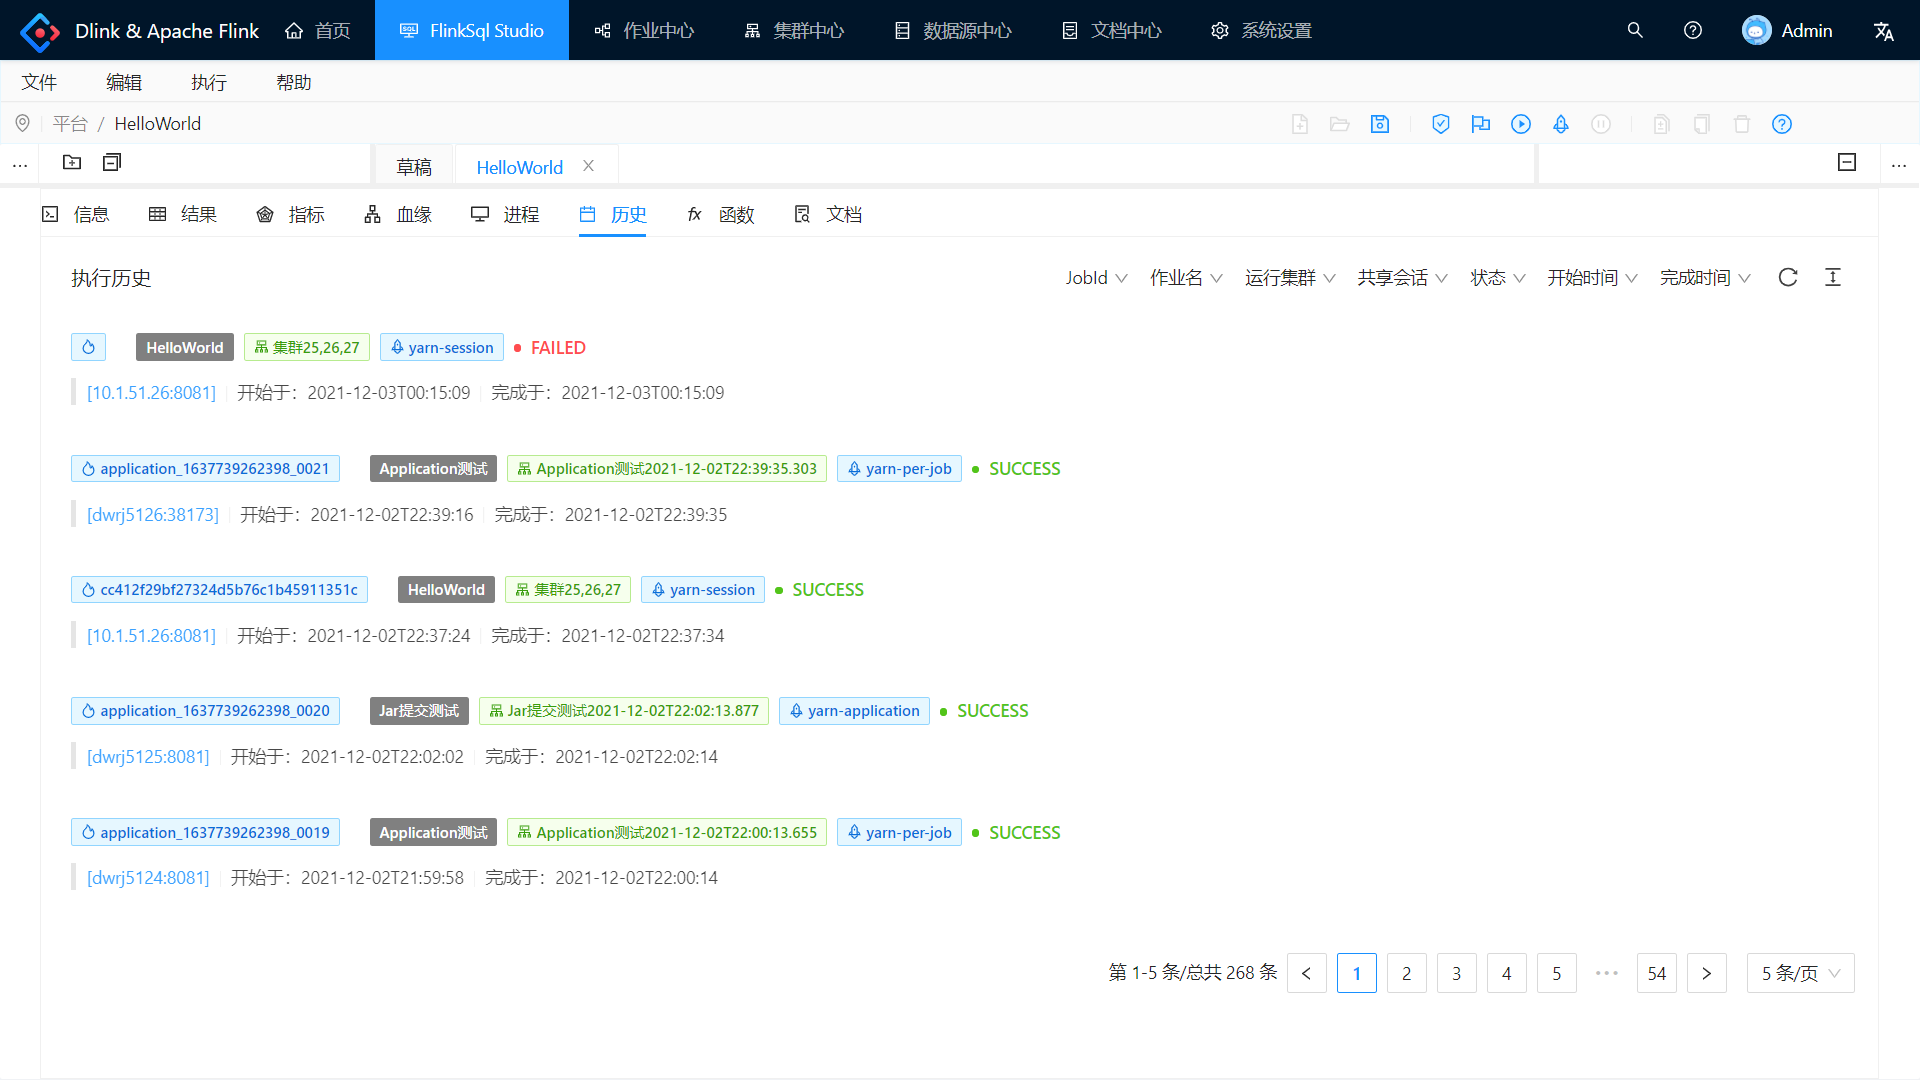Click the new folder icon

pyautogui.click(x=72, y=162)
